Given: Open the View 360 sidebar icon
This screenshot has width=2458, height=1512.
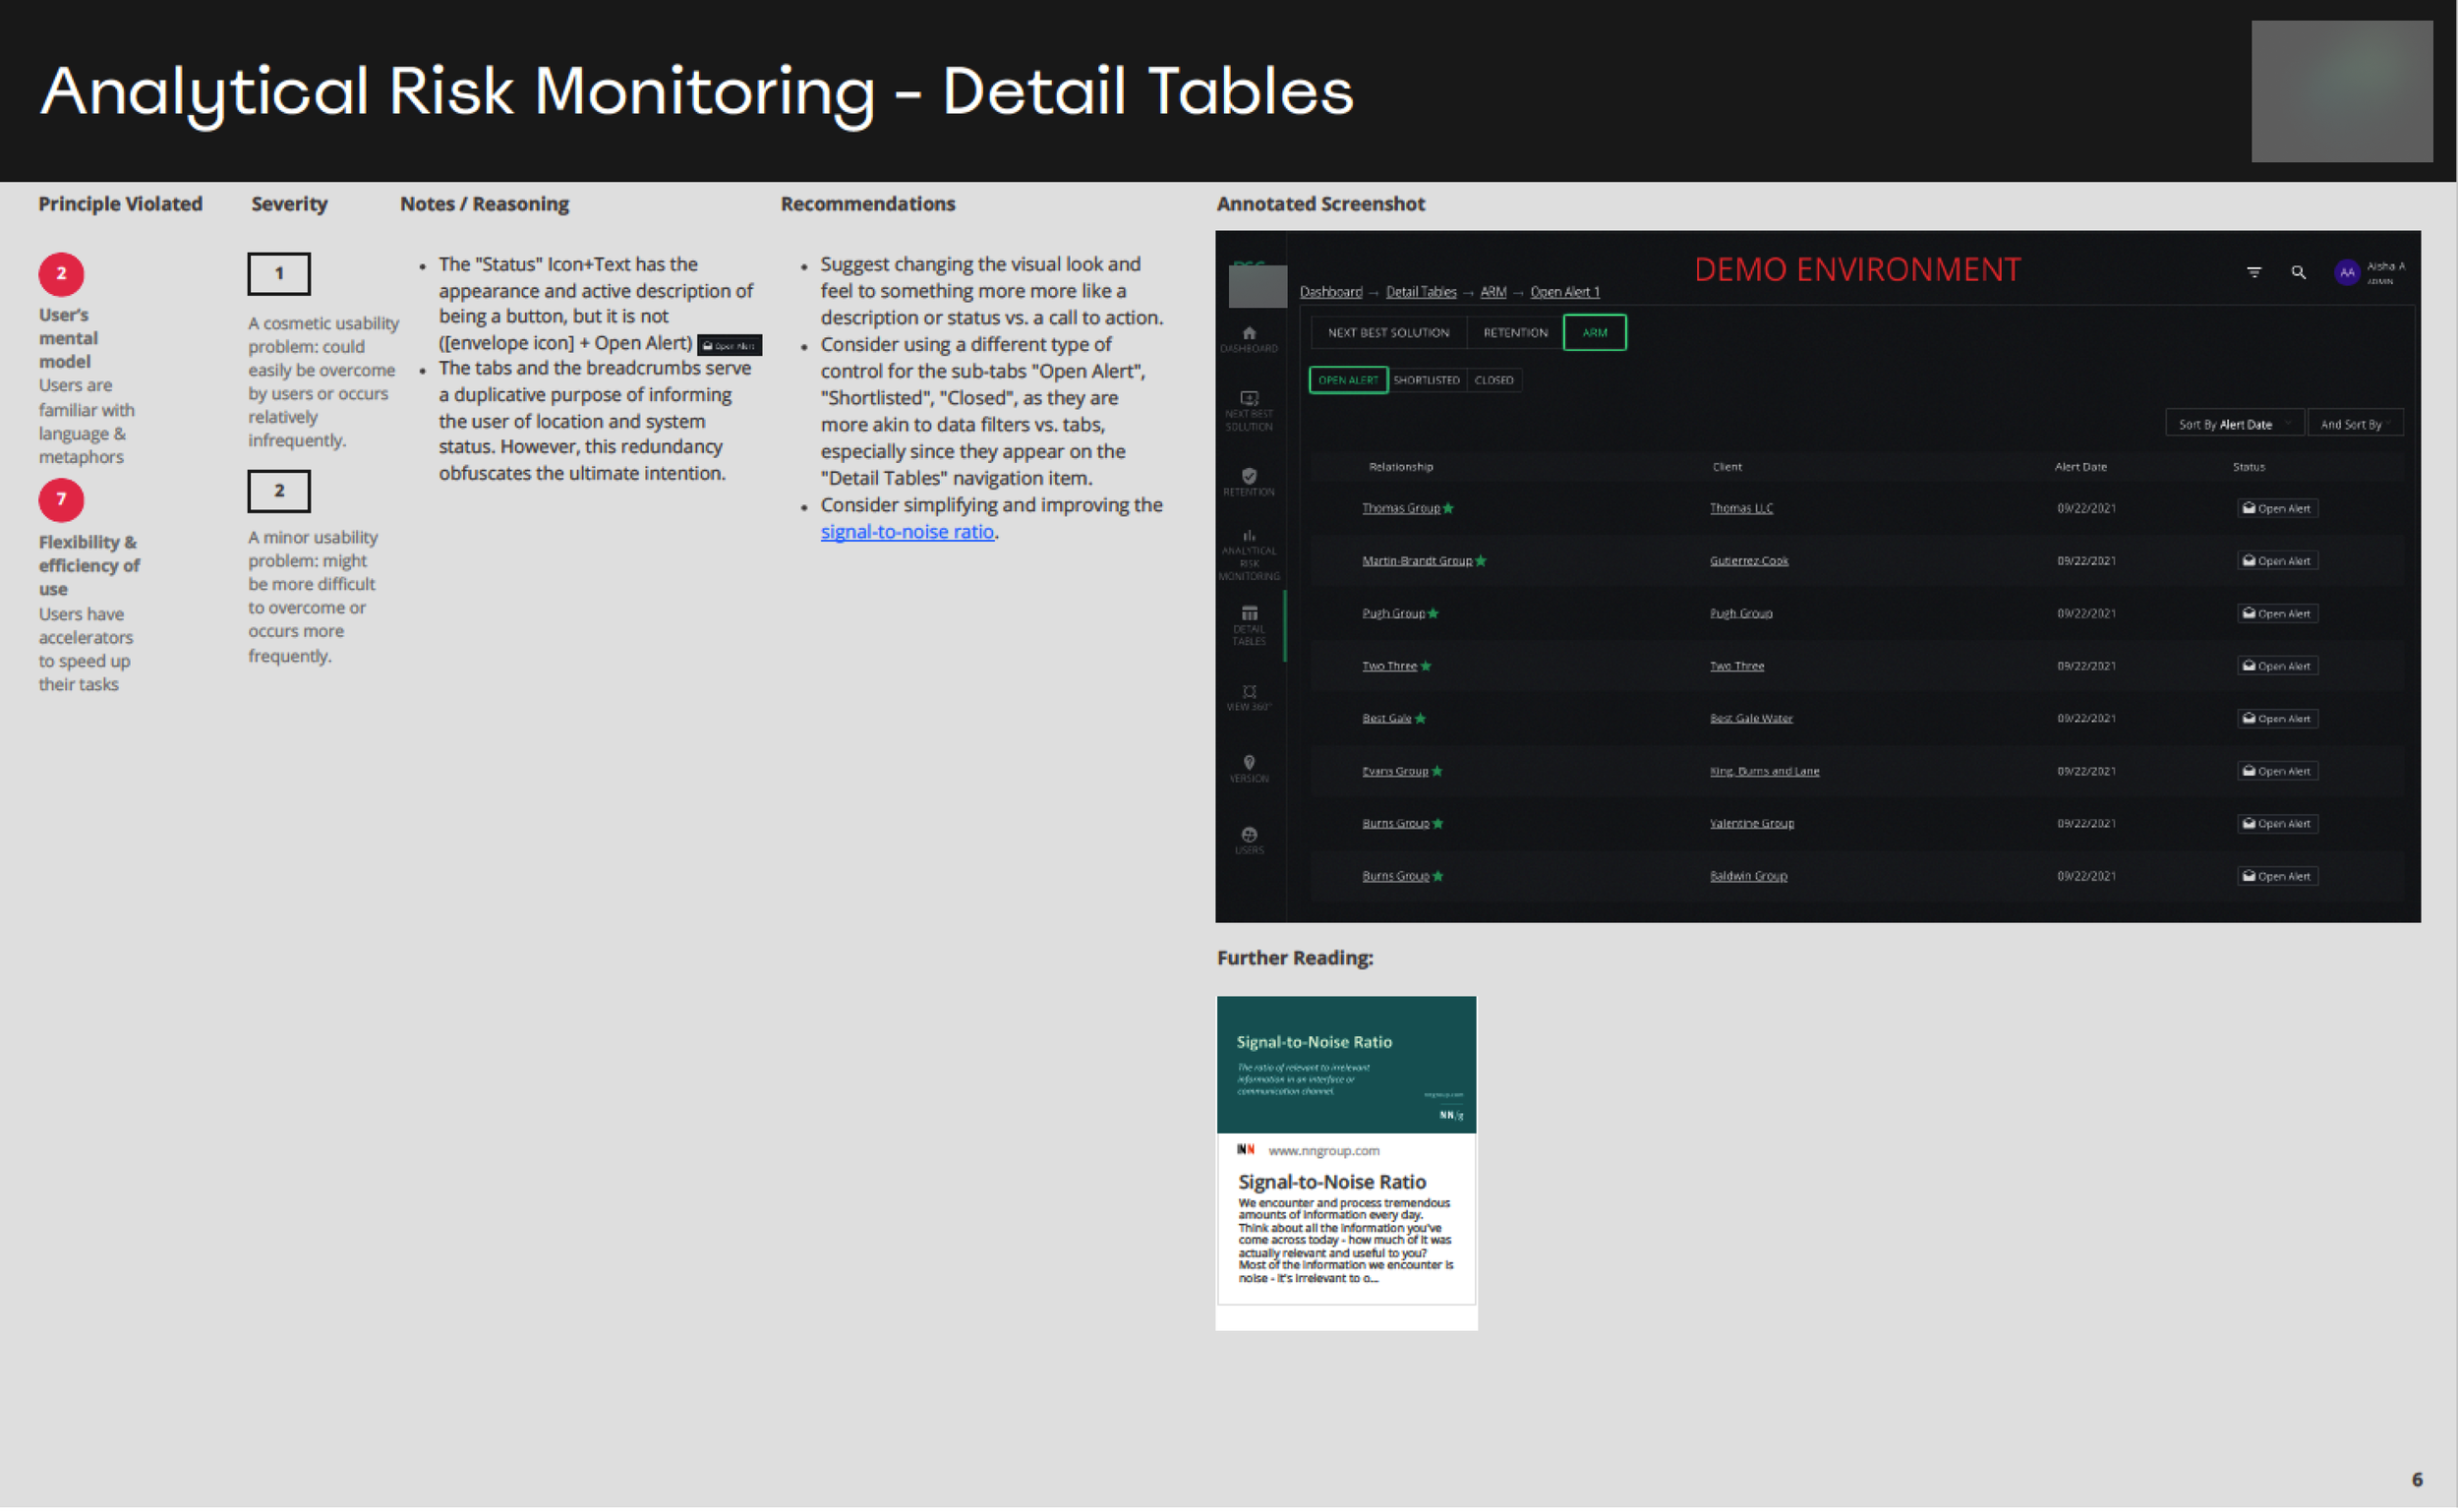Looking at the screenshot, I should pos(1249,692).
